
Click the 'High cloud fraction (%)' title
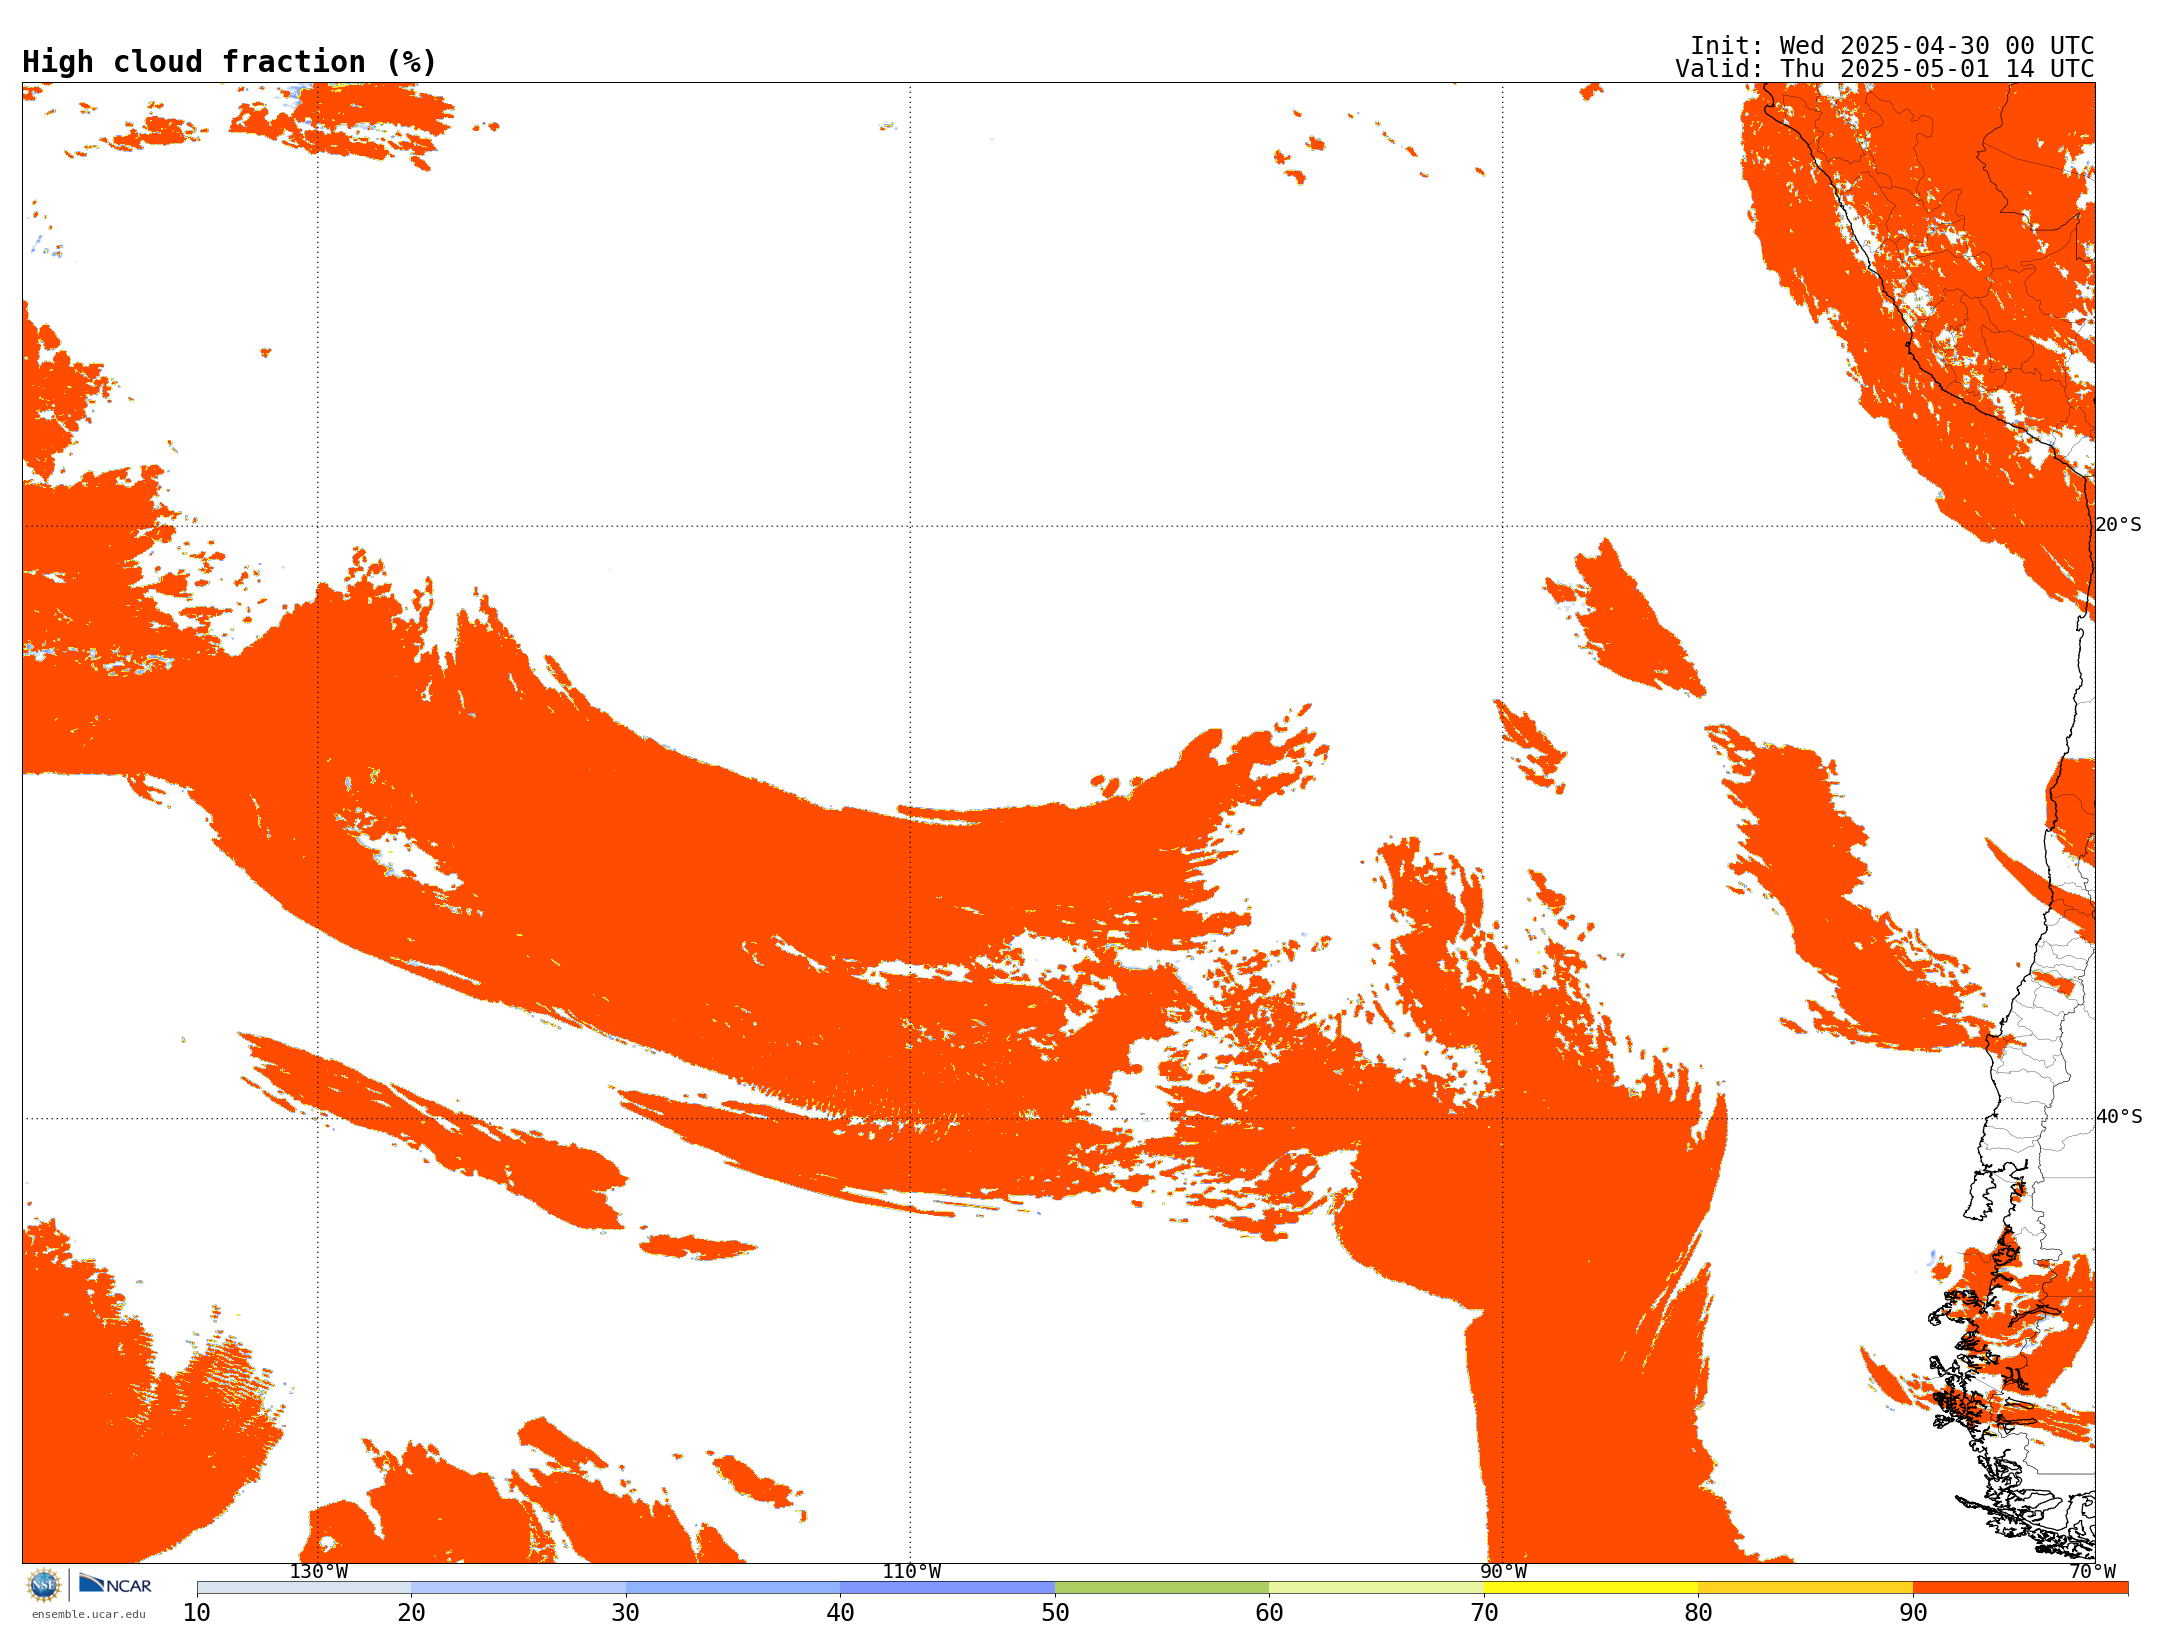pyautogui.click(x=230, y=62)
